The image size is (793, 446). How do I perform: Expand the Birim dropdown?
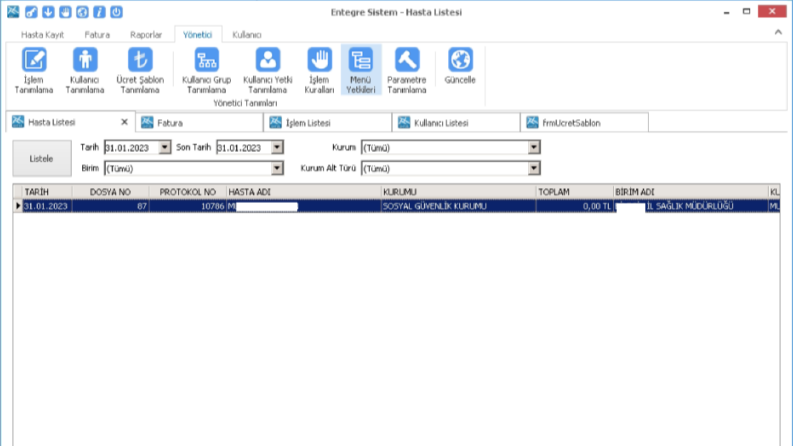(x=277, y=168)
